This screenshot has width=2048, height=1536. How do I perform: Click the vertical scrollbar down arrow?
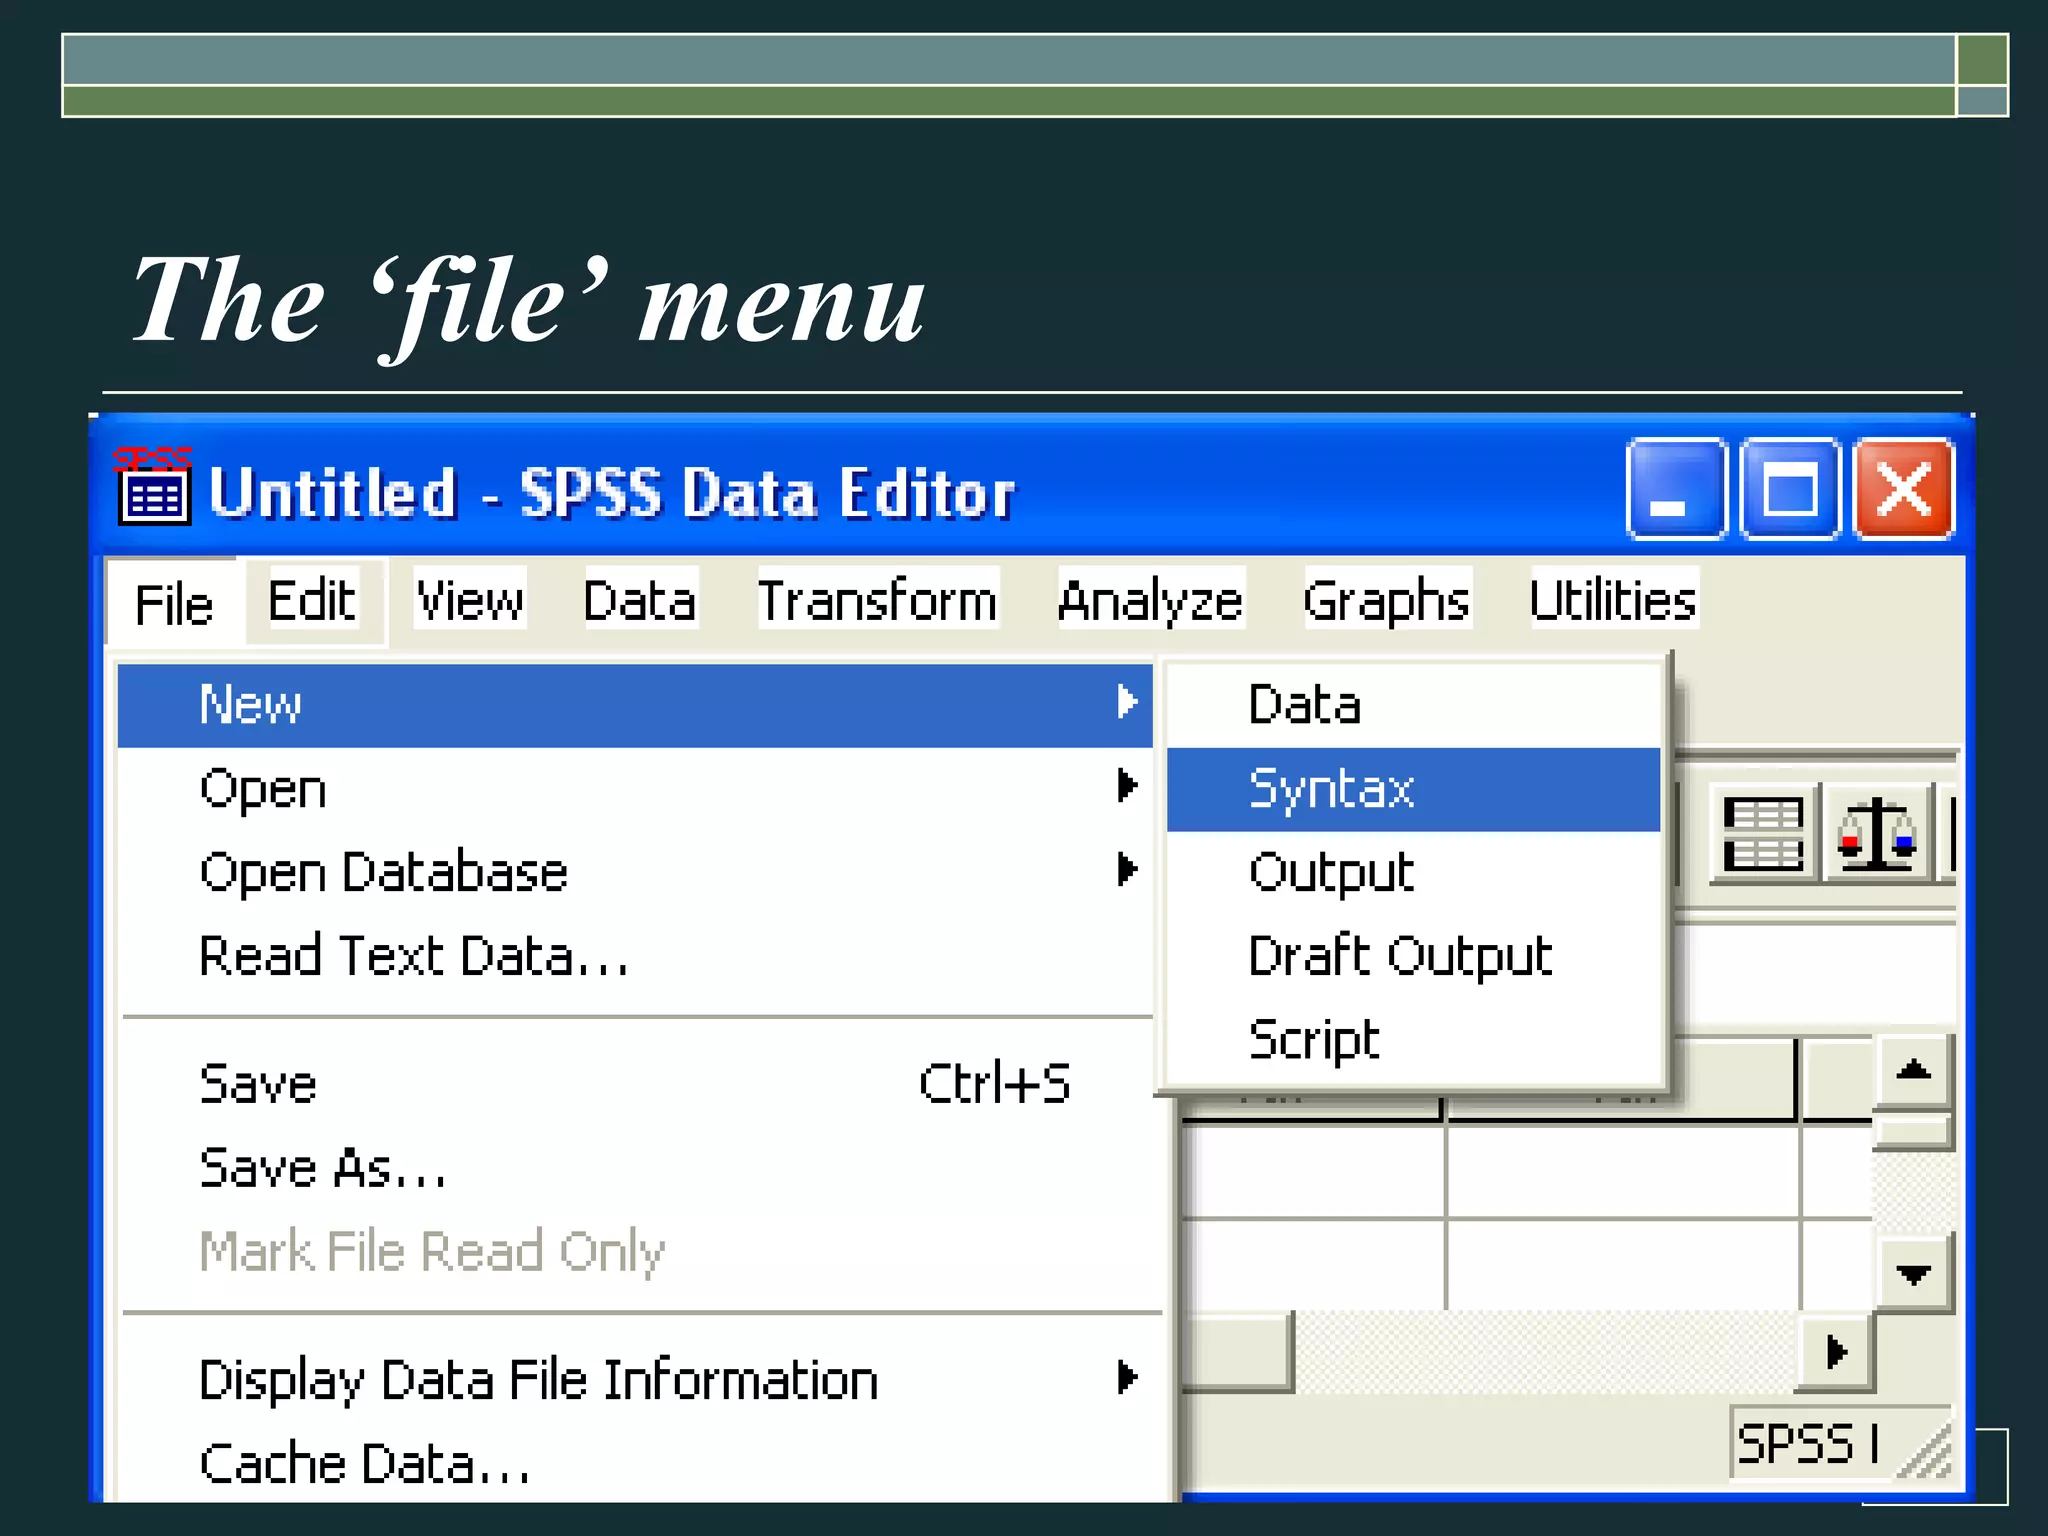click(1913, 1274)
